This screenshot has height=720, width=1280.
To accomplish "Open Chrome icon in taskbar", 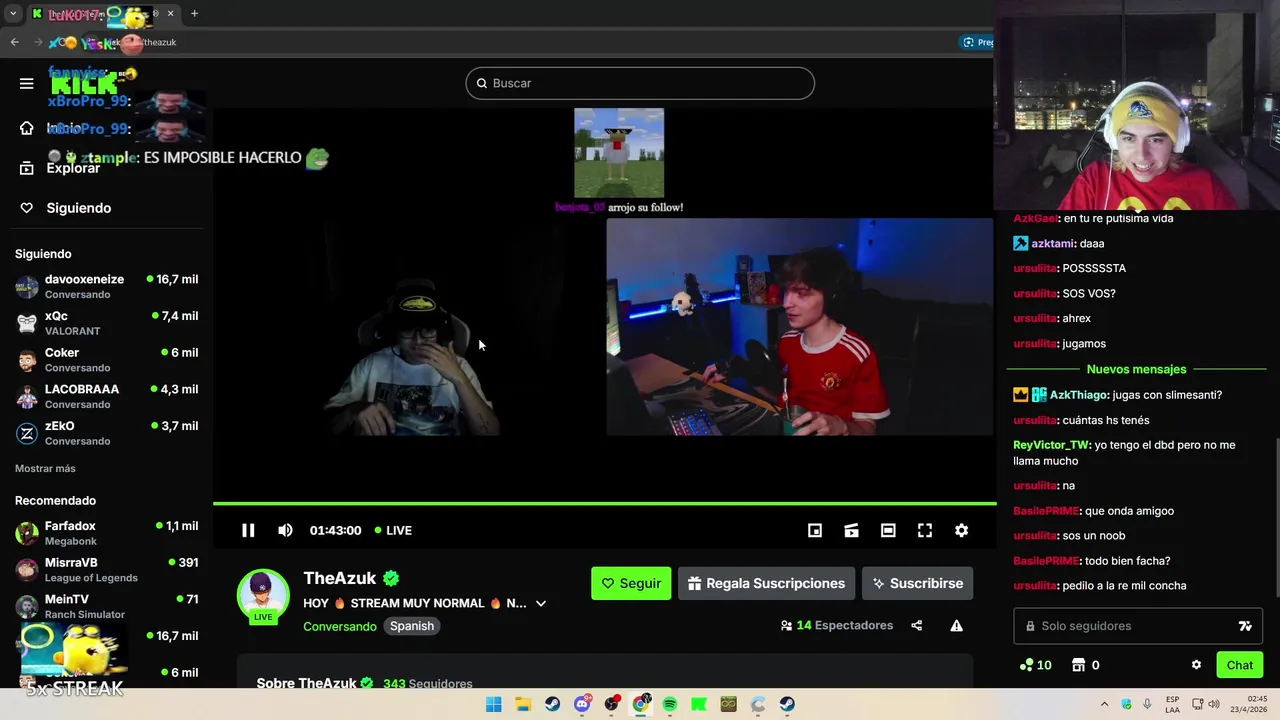I will tap(641, 704).
